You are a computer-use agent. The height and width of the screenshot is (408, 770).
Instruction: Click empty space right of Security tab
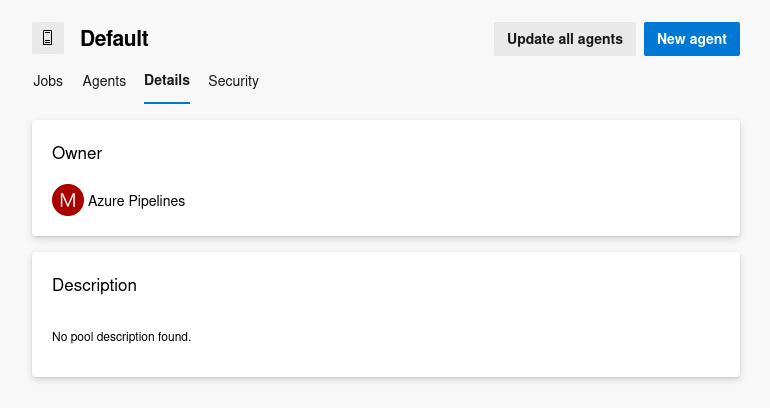pyautogui.click(x=491, y=81)
